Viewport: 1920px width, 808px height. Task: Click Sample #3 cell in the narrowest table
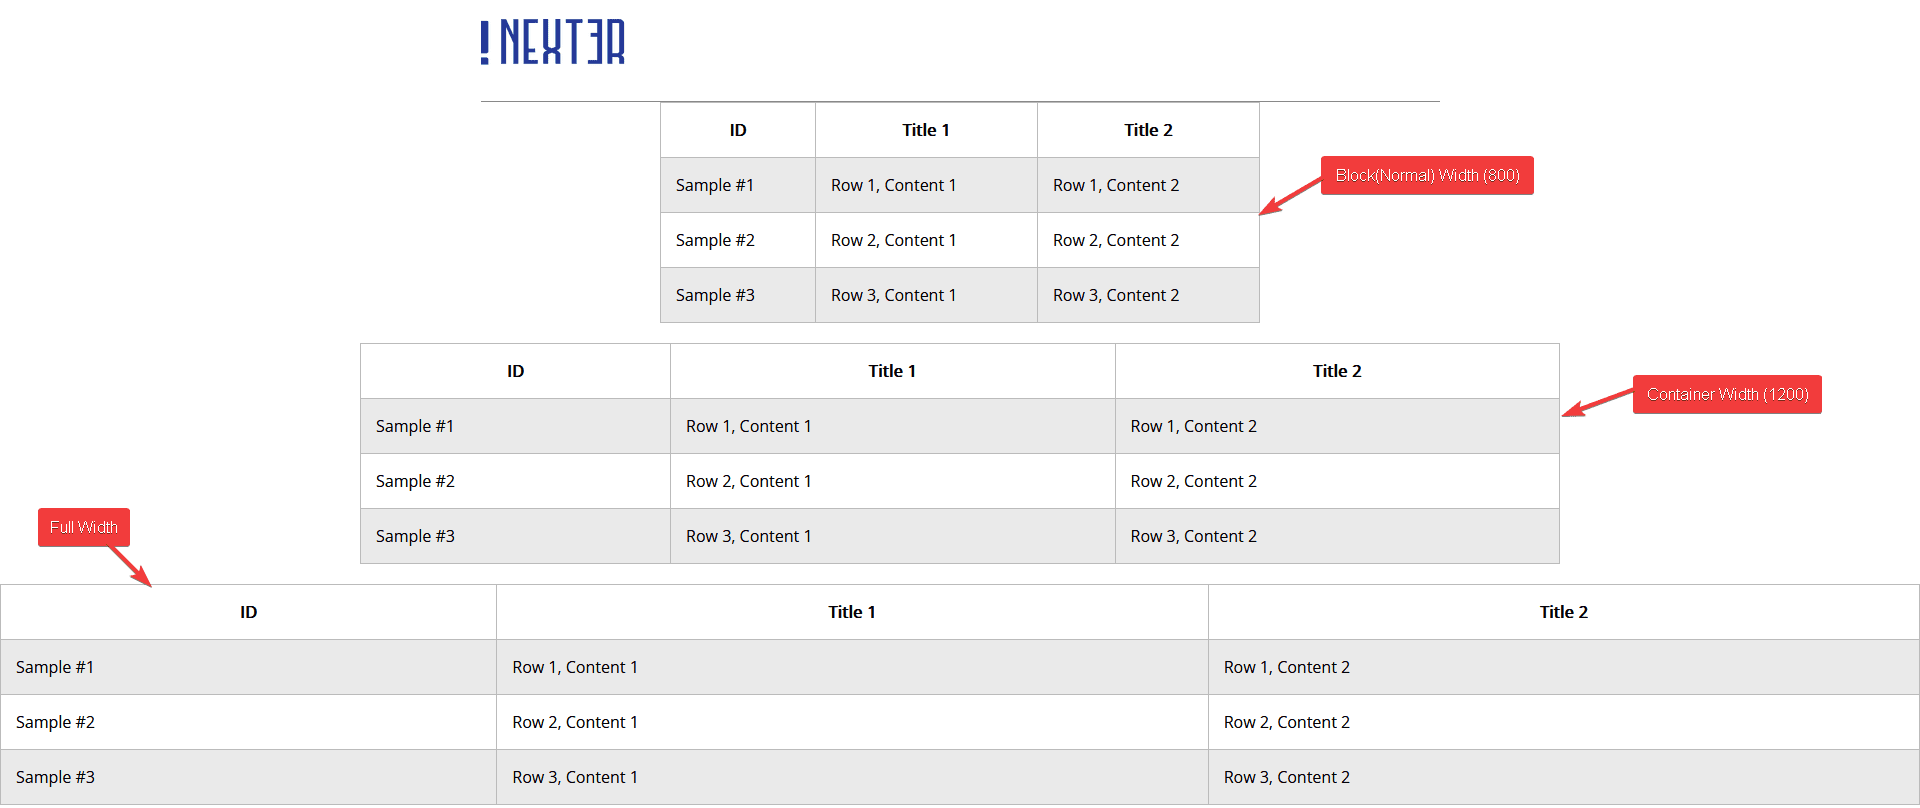pyautogui.click(x=738, y=295)
